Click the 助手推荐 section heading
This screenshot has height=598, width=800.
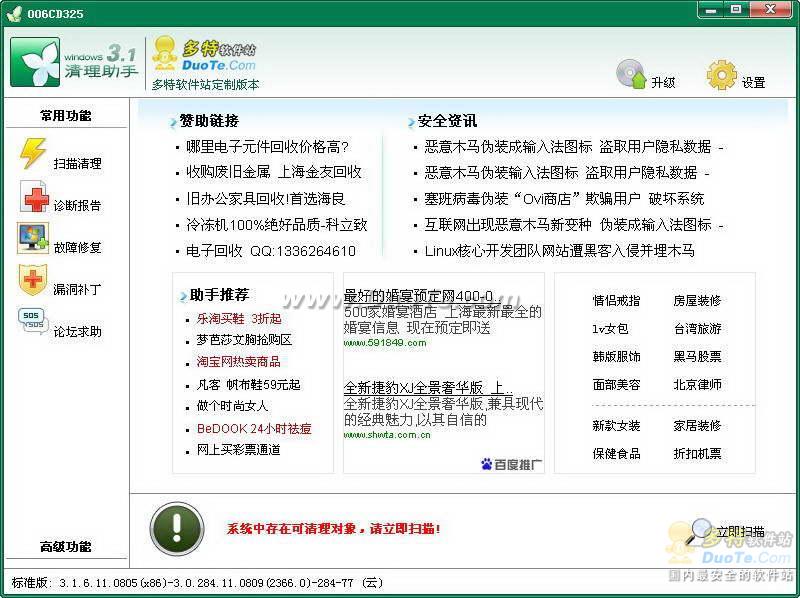[219, 294]
